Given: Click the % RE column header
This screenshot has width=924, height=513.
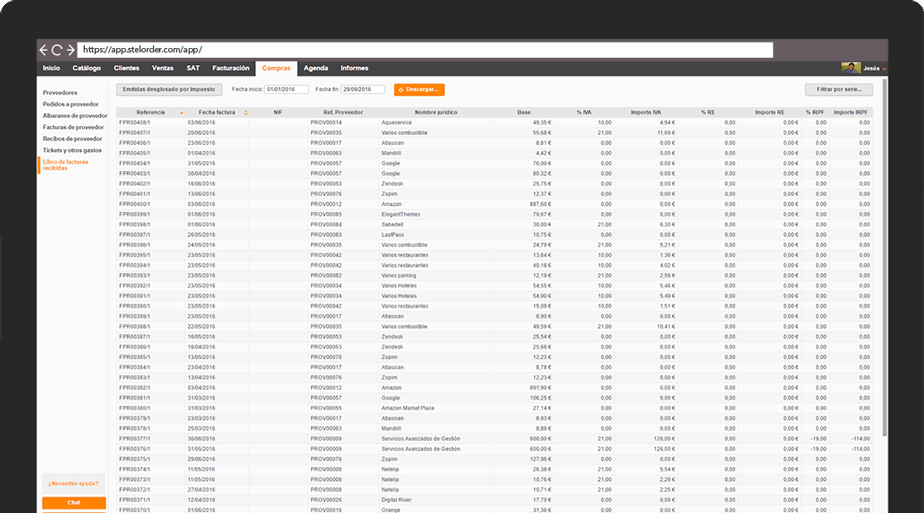Looking at the screenshot, I should coord(708,112).
